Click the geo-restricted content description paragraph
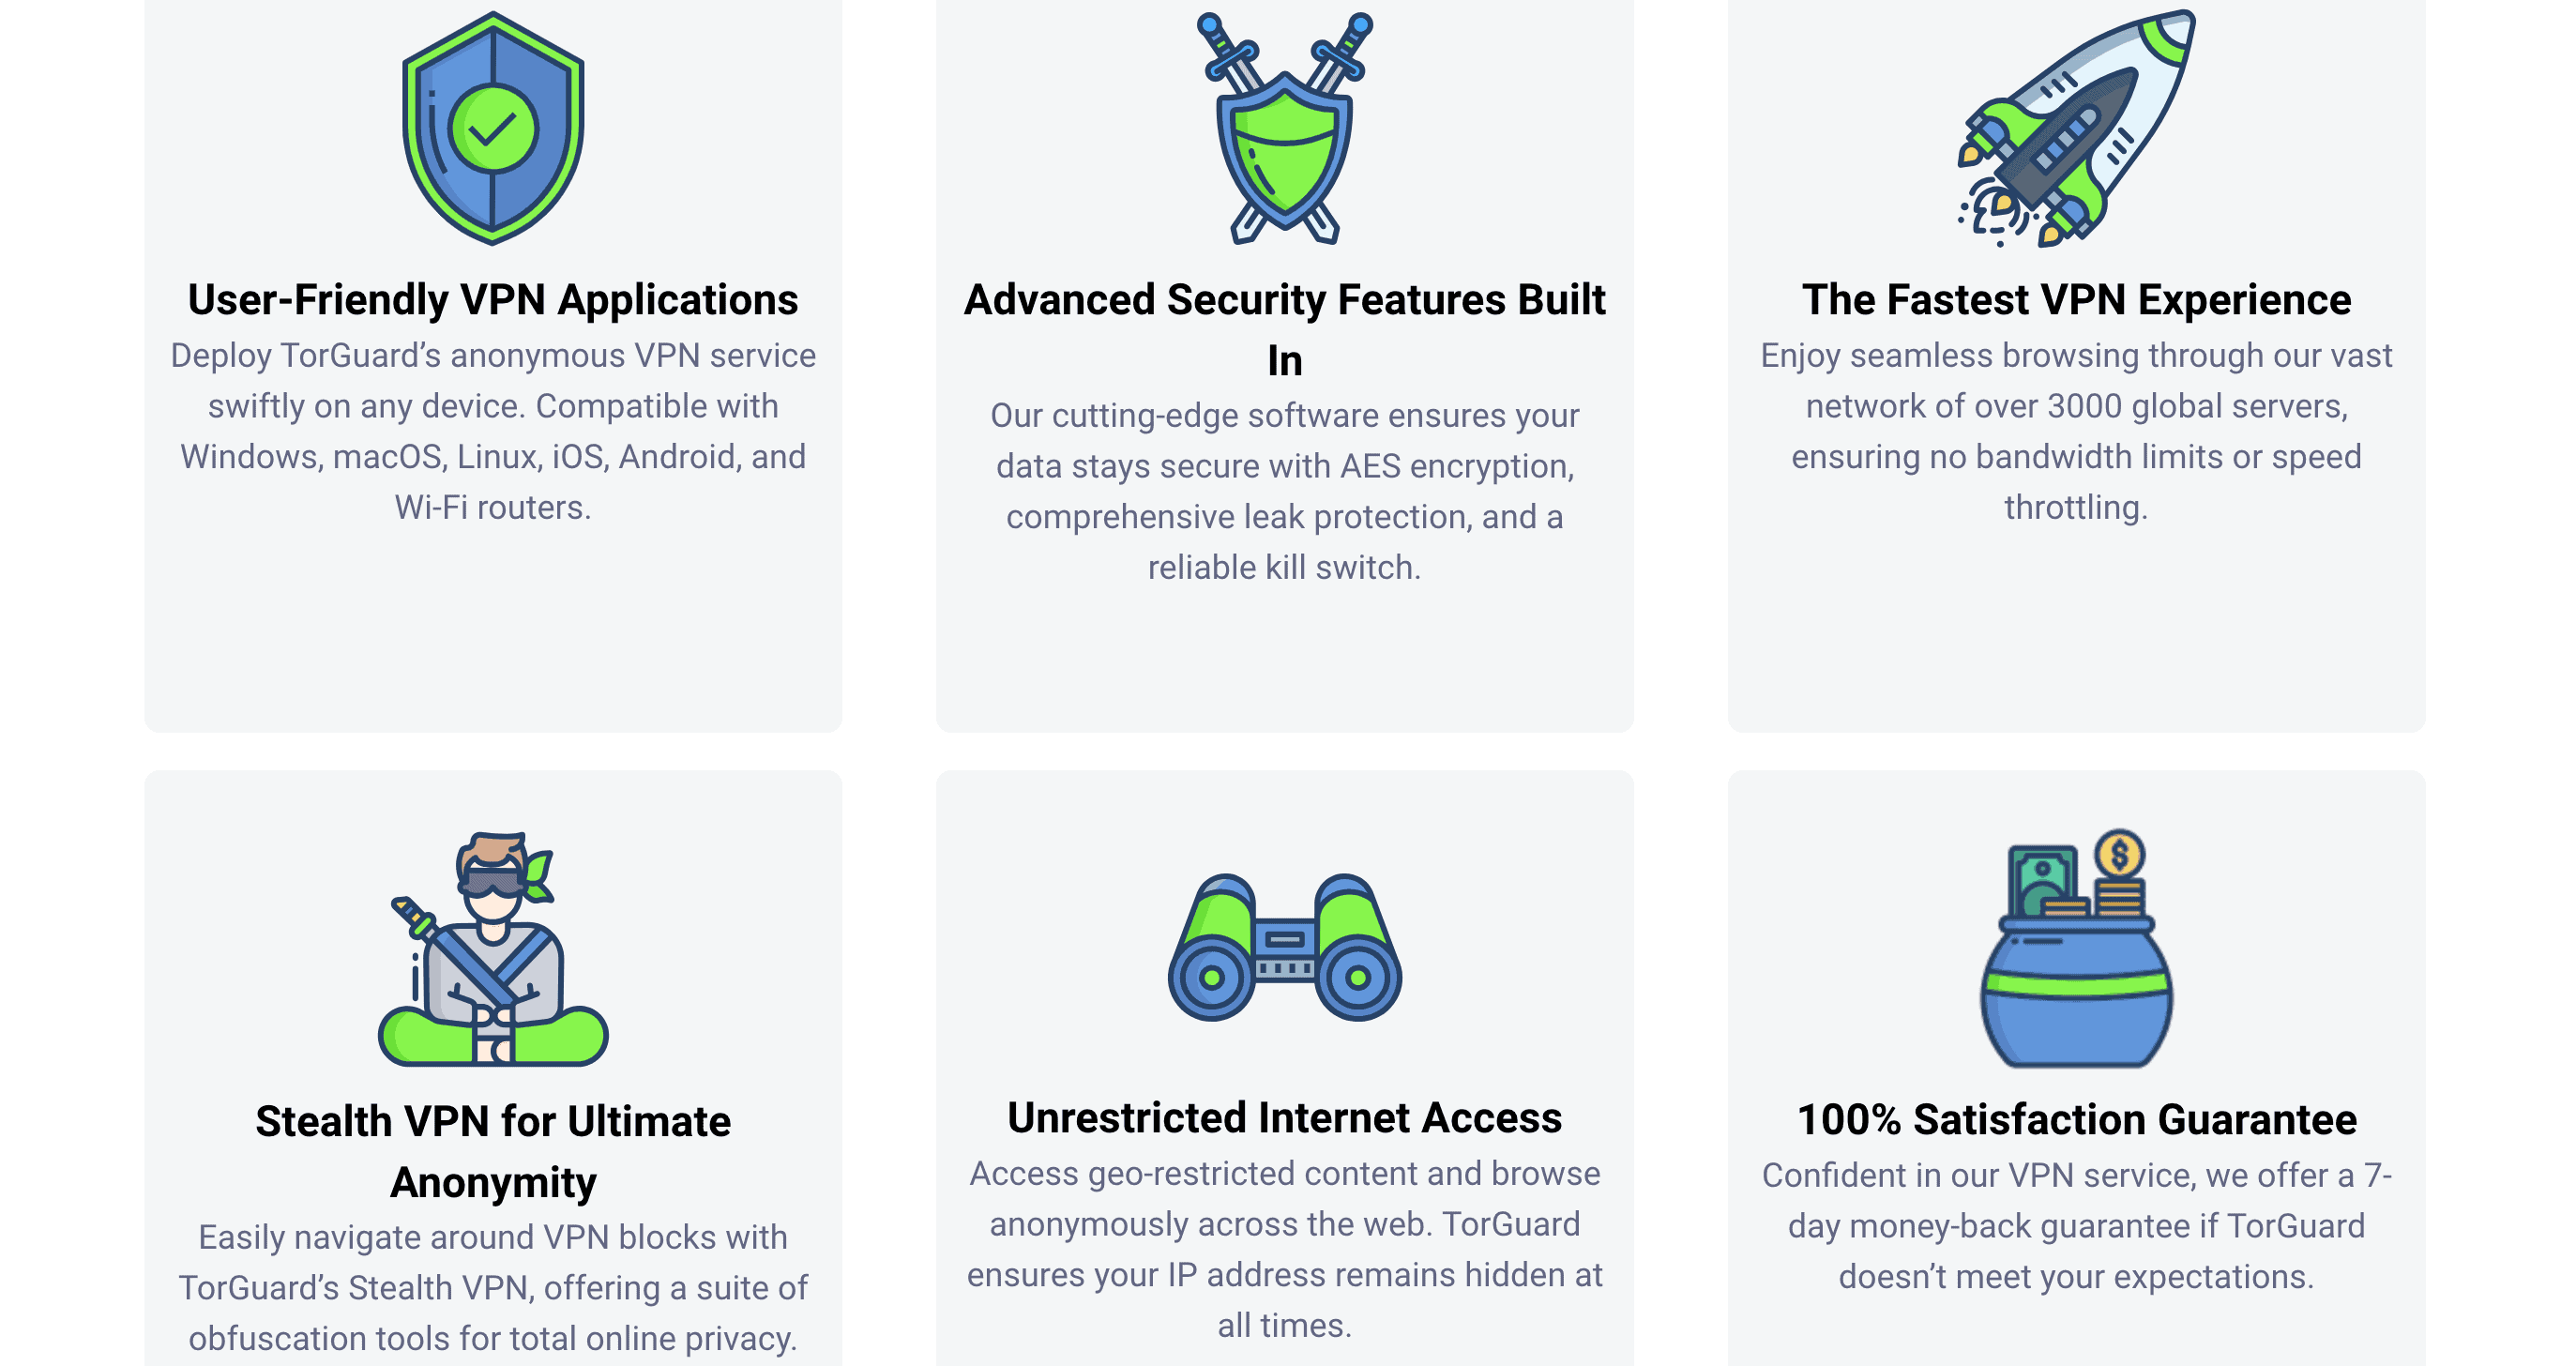Screen dimensions: 2576x1366 1285,1249
